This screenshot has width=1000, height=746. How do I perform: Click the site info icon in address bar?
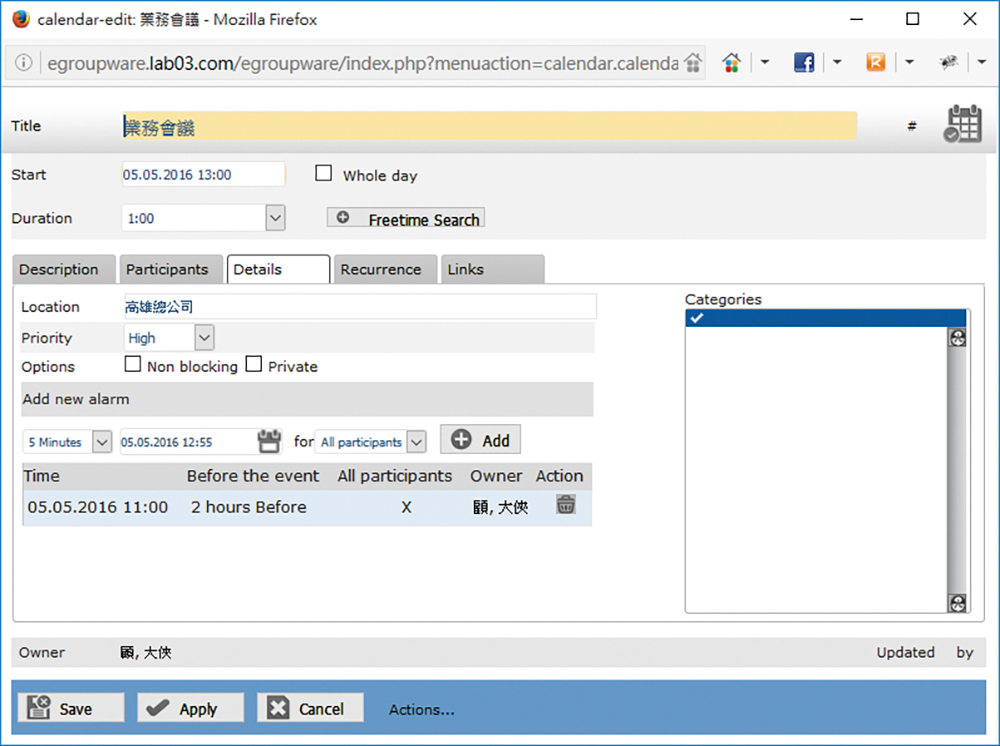click(24, 62)
